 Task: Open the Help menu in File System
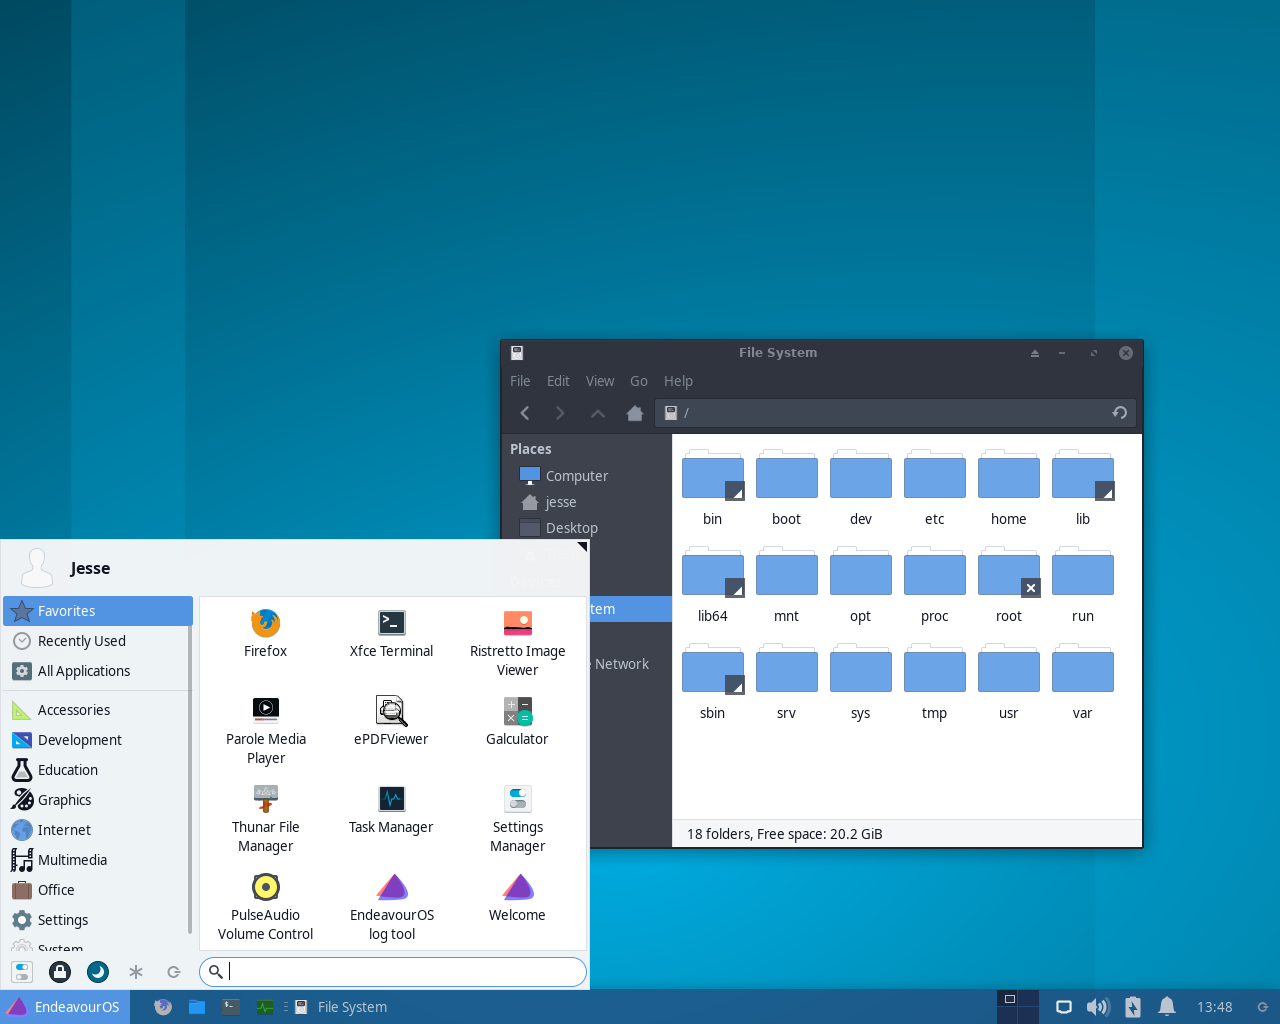pyautogui.click(x=678, y=381)
